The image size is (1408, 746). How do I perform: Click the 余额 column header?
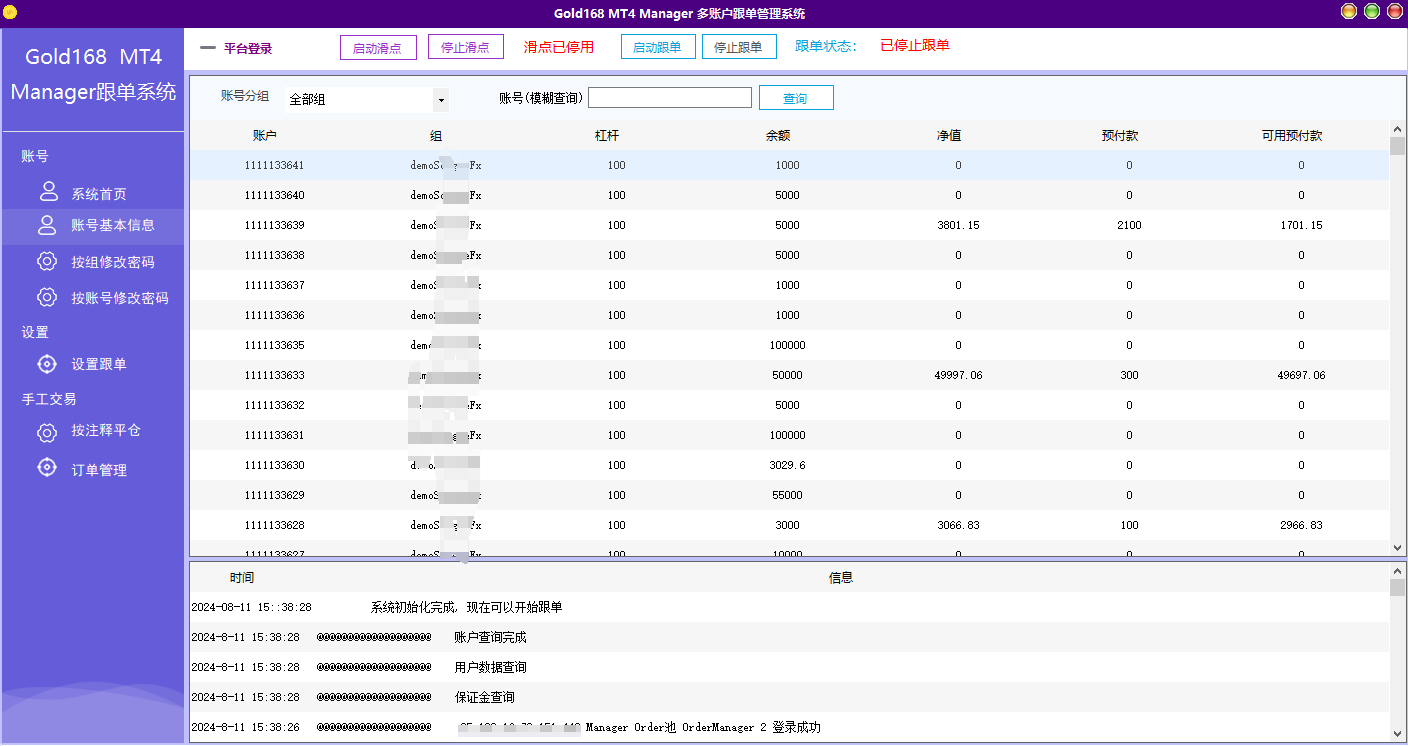click(x=778, y=136)
